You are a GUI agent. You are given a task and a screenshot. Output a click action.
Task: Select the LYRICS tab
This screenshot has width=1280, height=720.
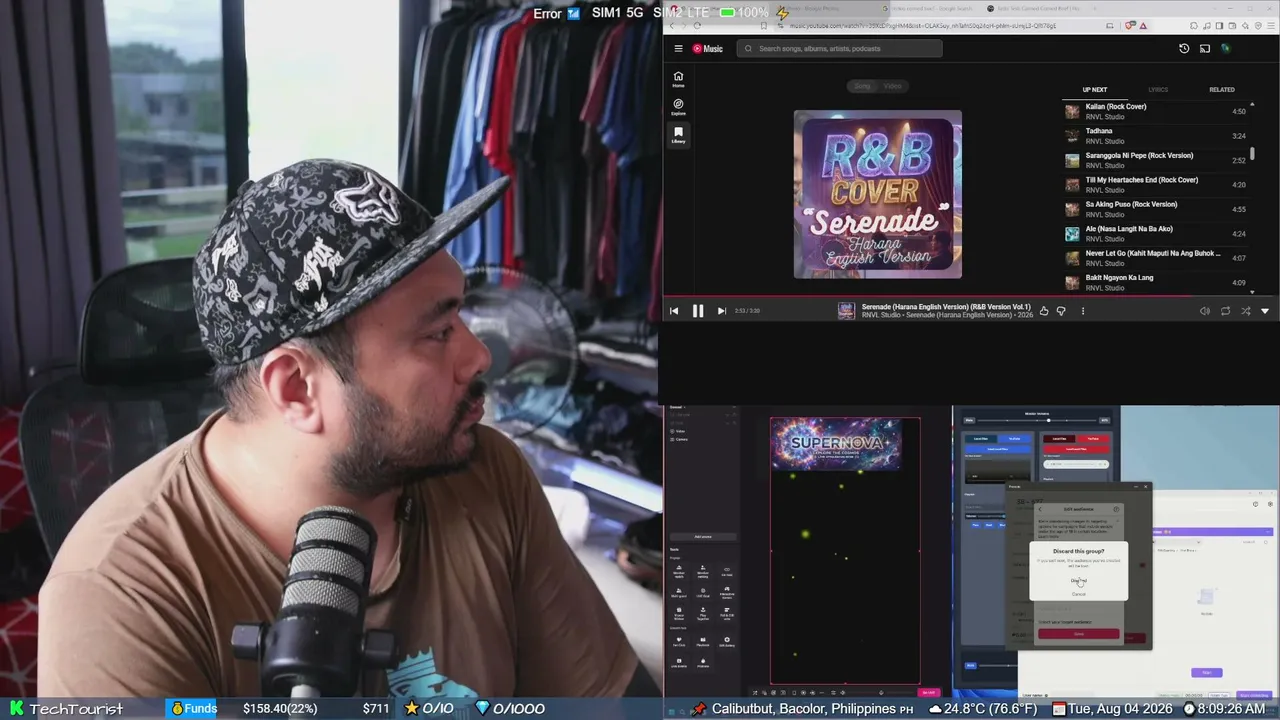point(1158,90)
